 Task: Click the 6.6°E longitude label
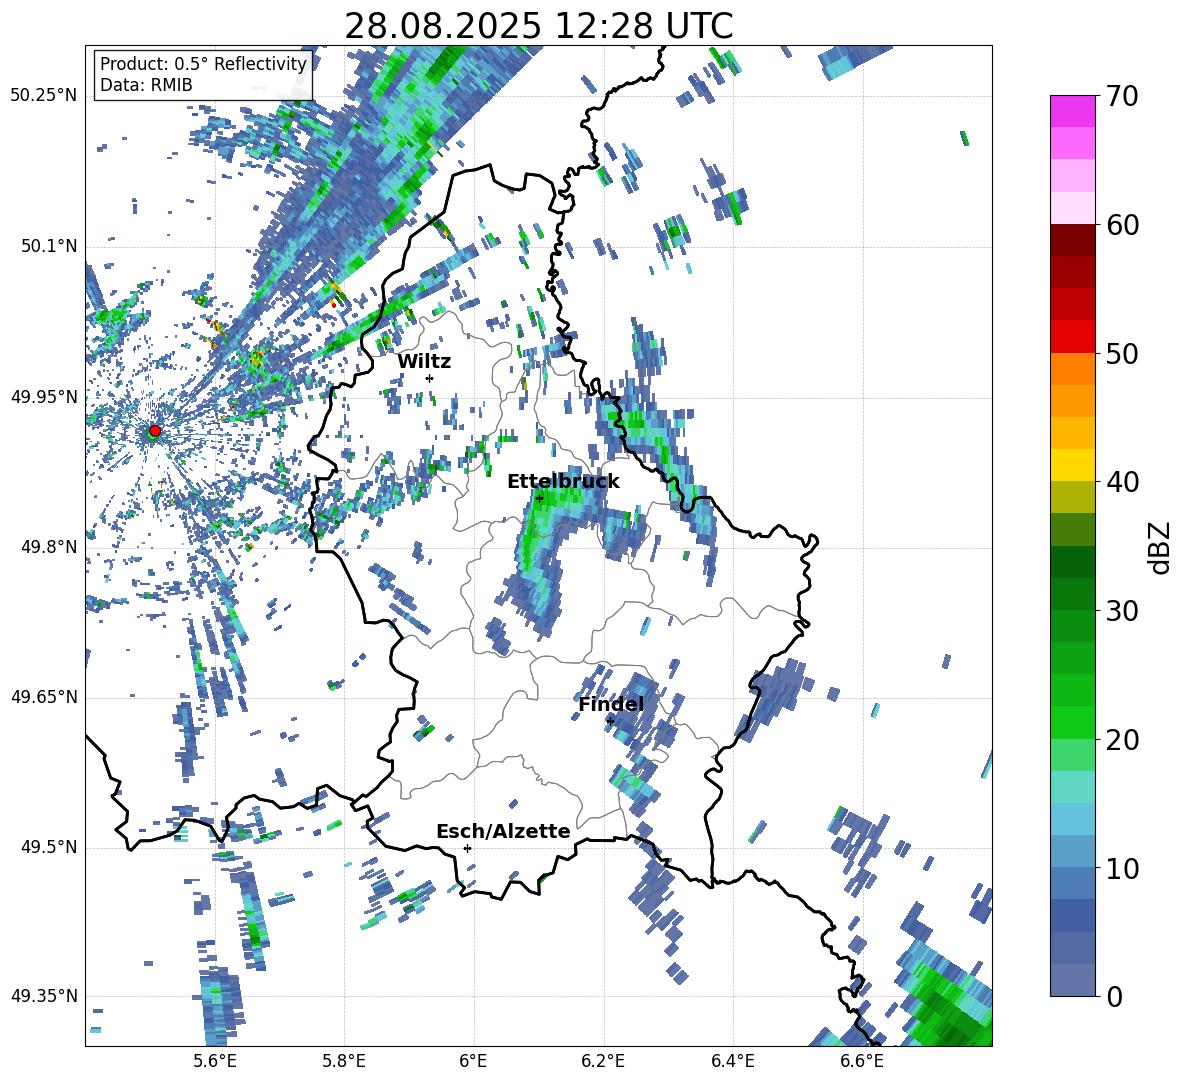tap(862, 1061)
